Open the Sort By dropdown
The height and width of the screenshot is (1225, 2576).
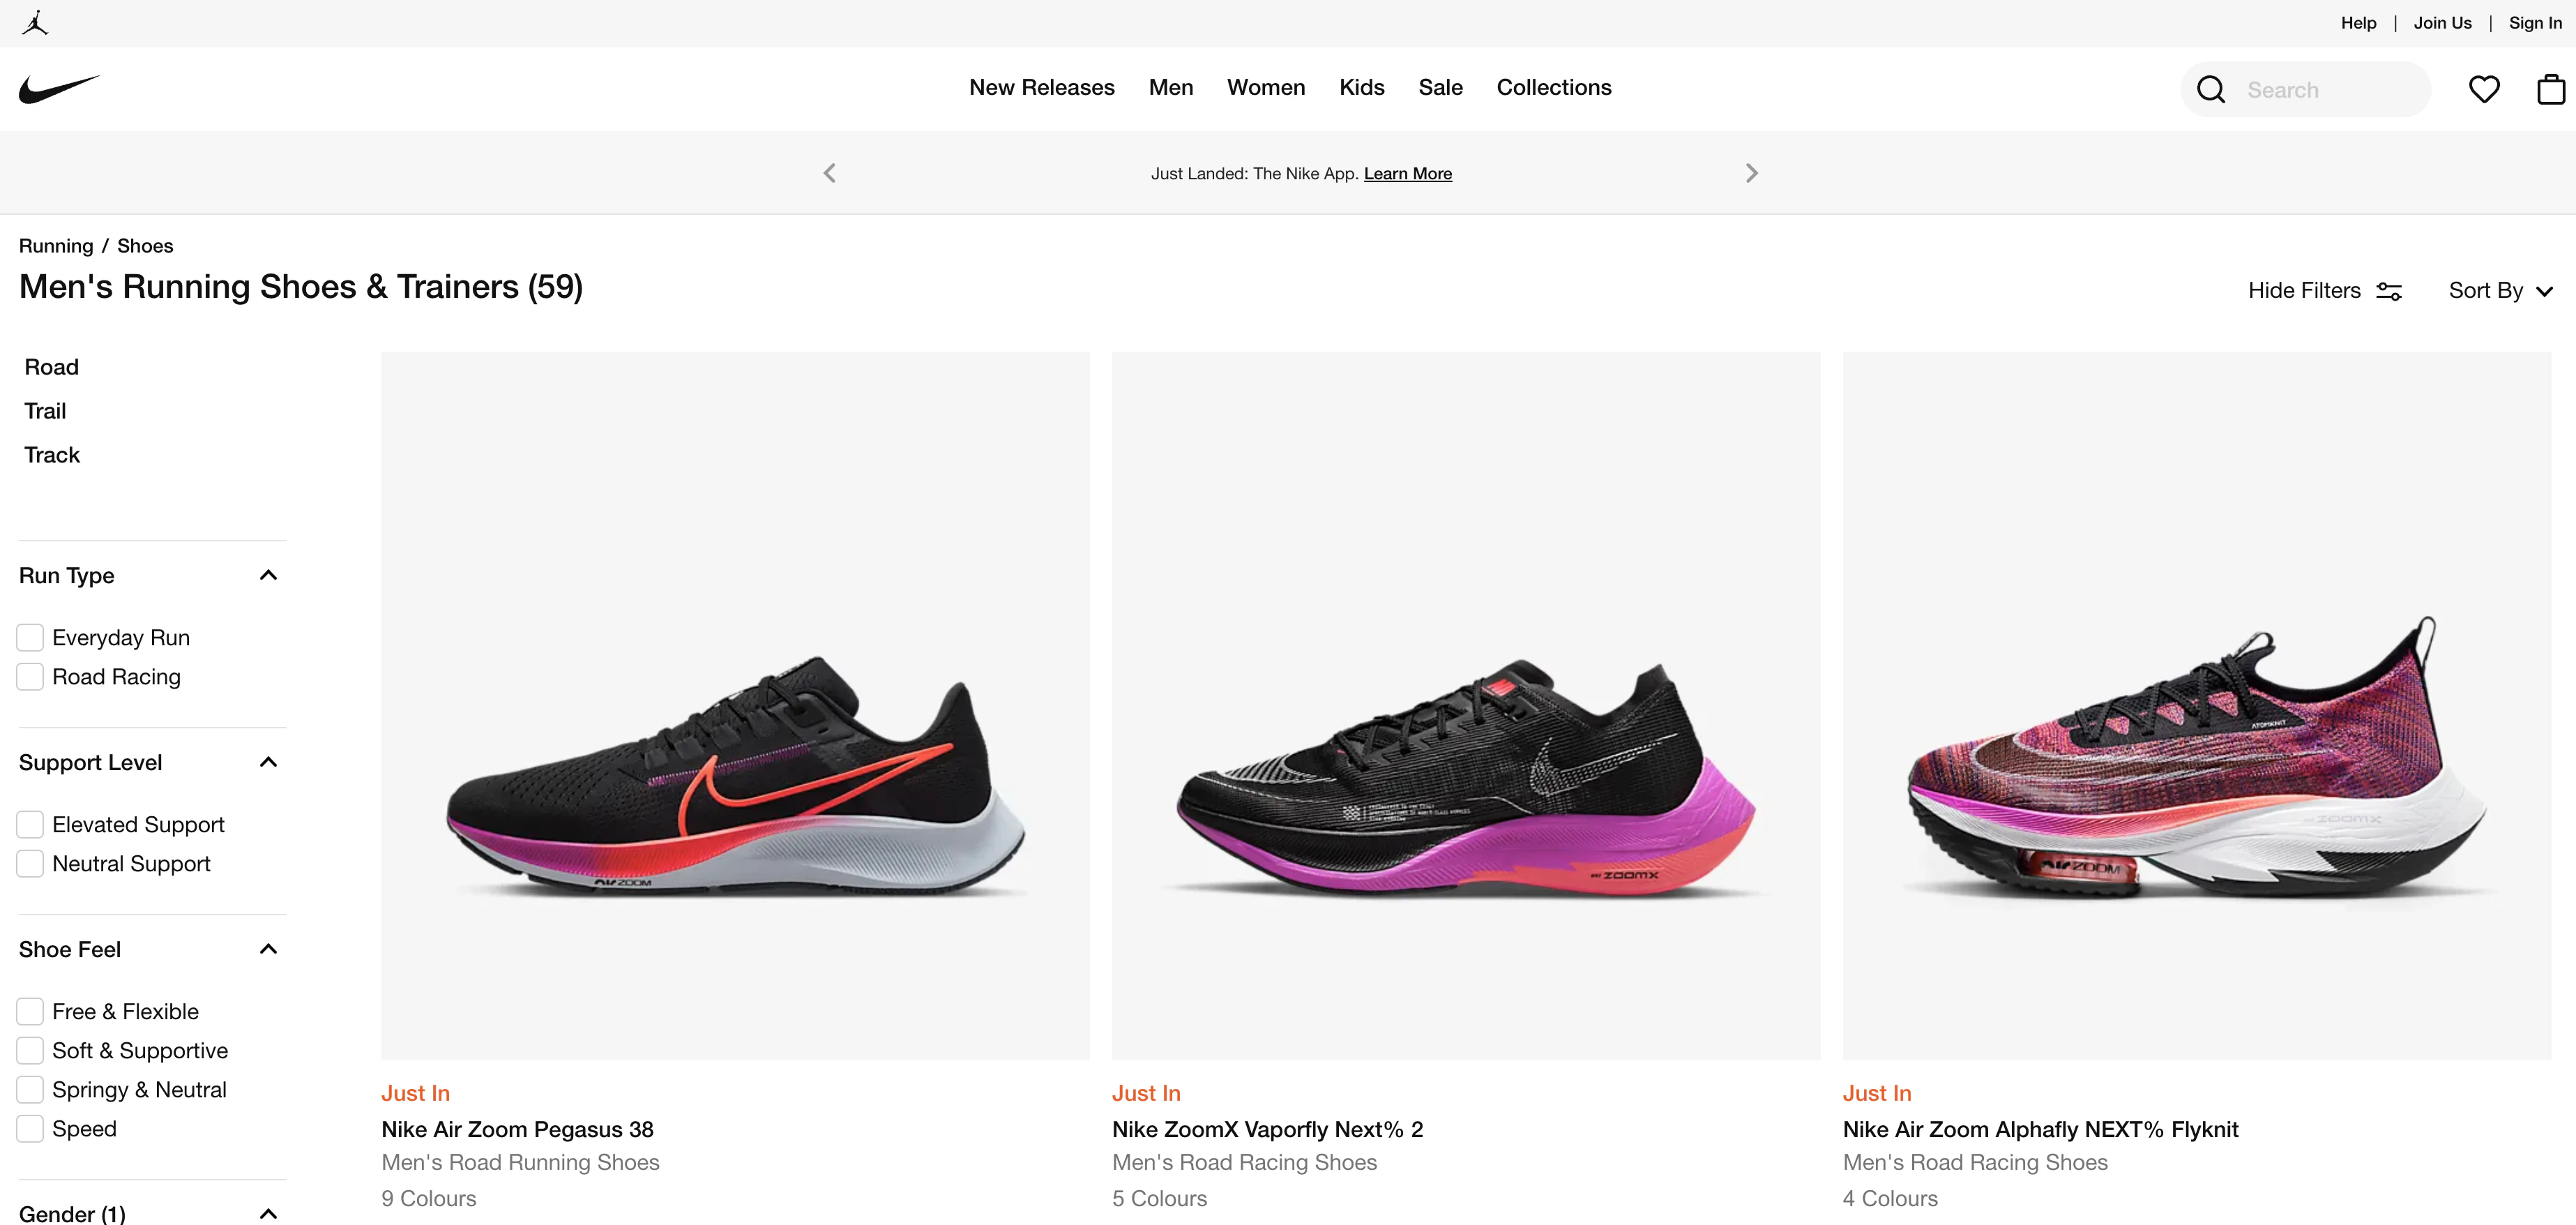[2501, 290]
